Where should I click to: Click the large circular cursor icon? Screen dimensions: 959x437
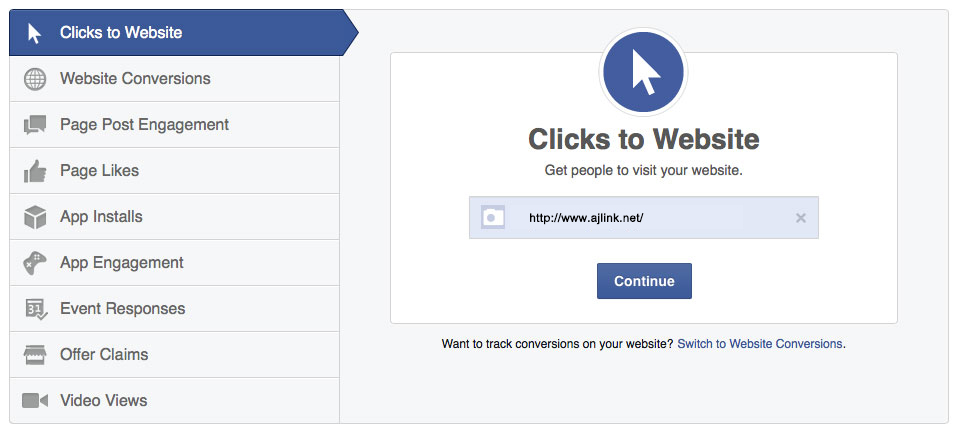pyautogui.click(x=643, y=72)
